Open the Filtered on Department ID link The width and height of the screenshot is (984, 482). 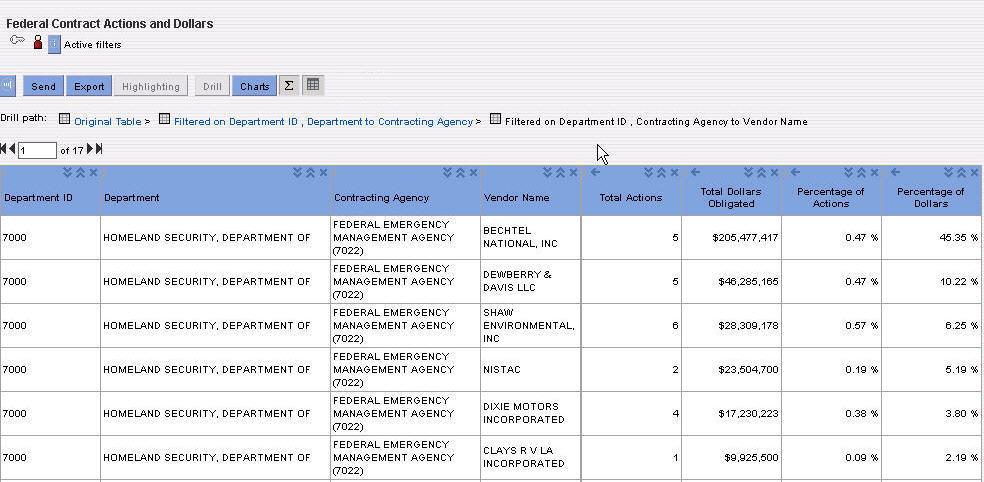pos(236,122)
